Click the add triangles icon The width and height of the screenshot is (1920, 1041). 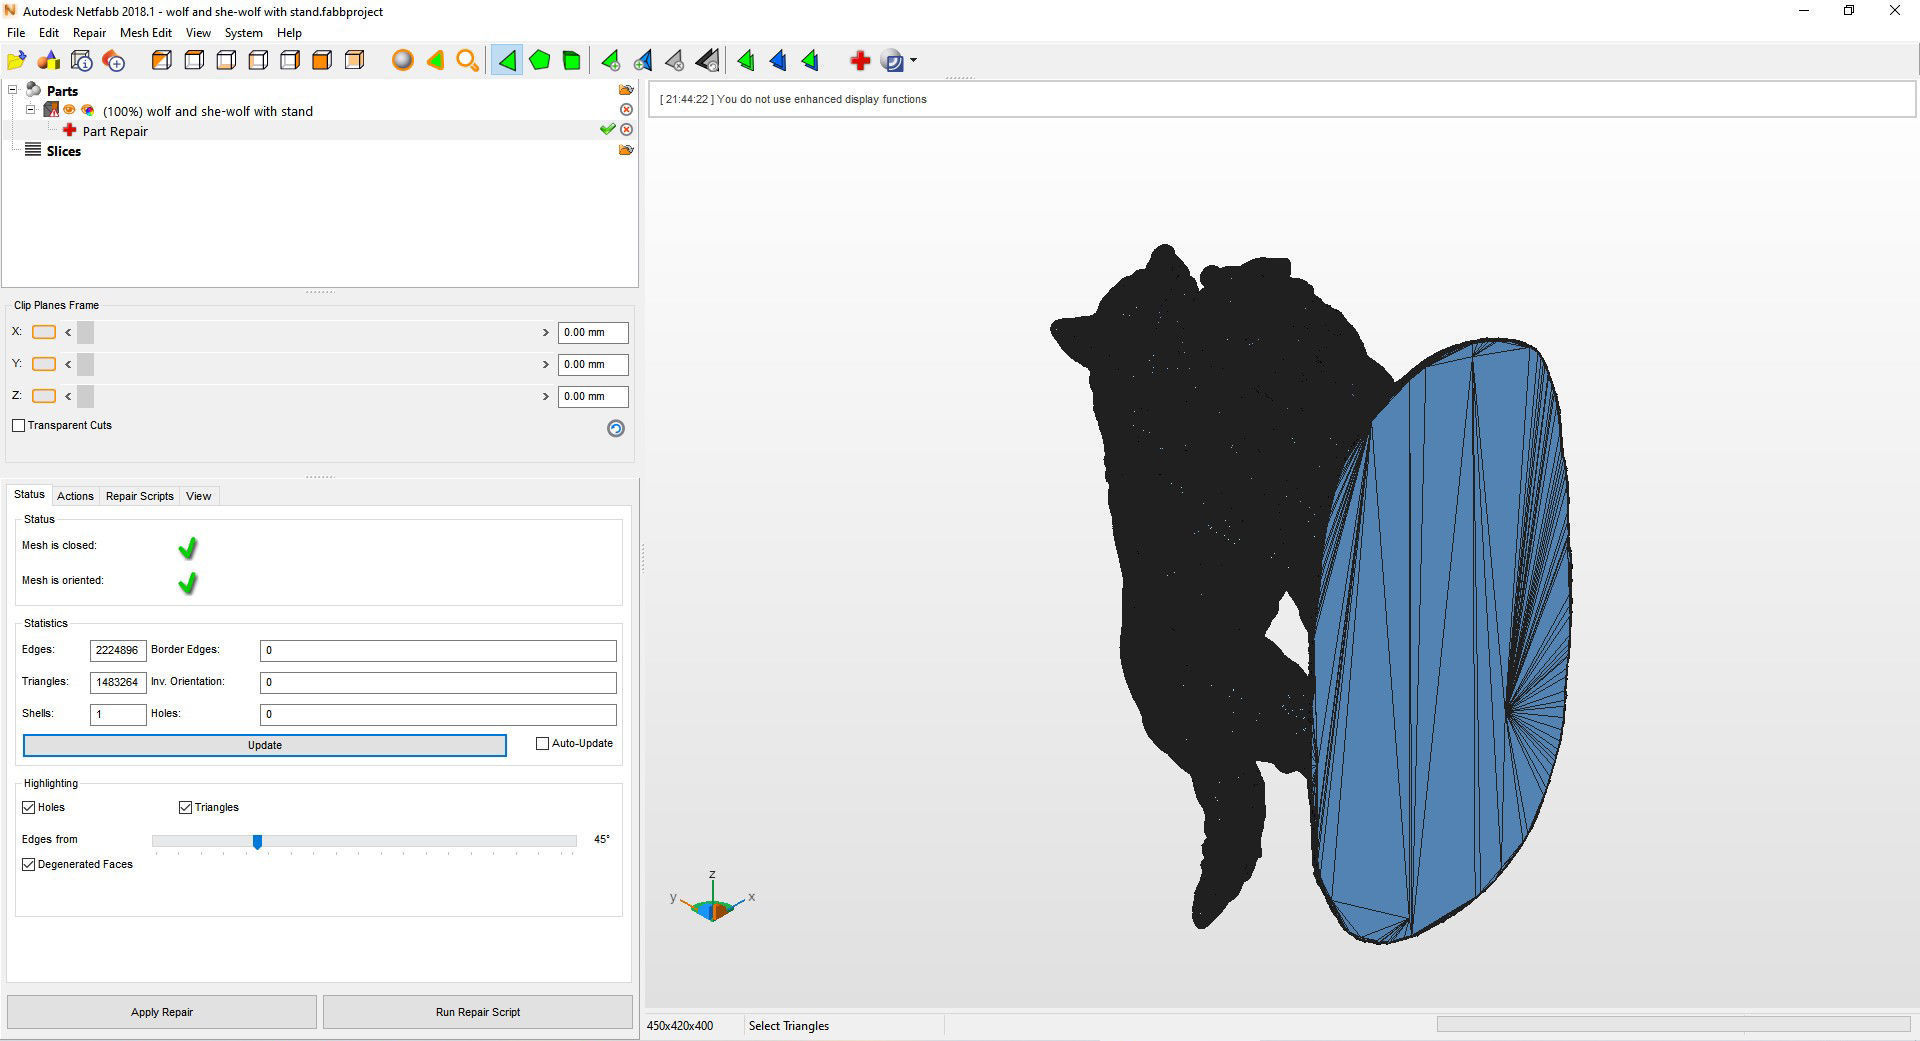[610, 61]
